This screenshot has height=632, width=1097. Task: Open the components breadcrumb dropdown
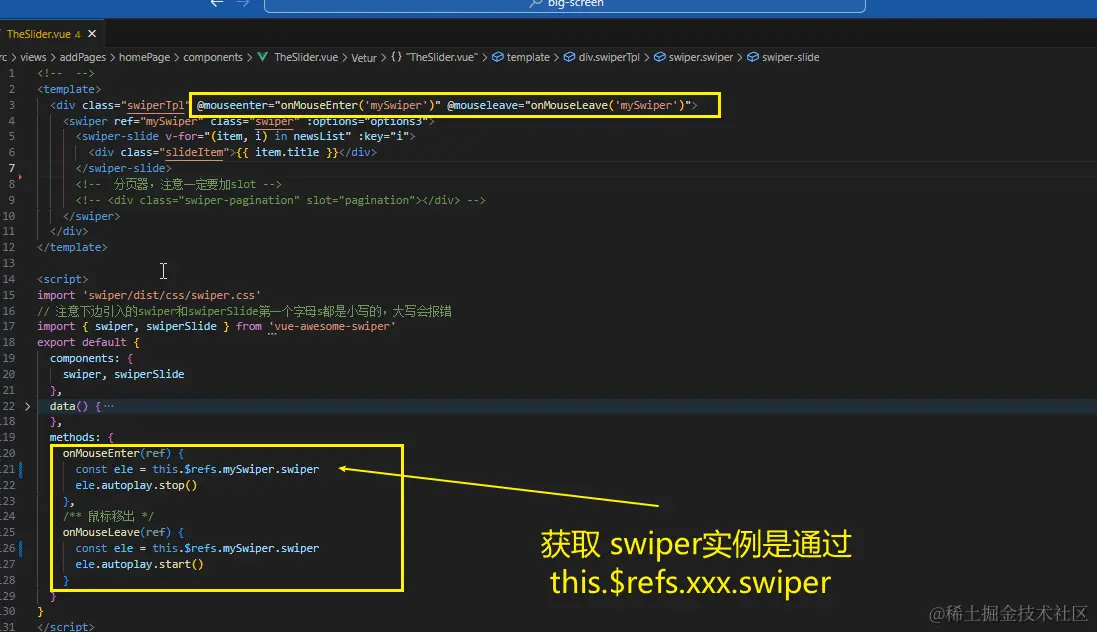(213, 57)
